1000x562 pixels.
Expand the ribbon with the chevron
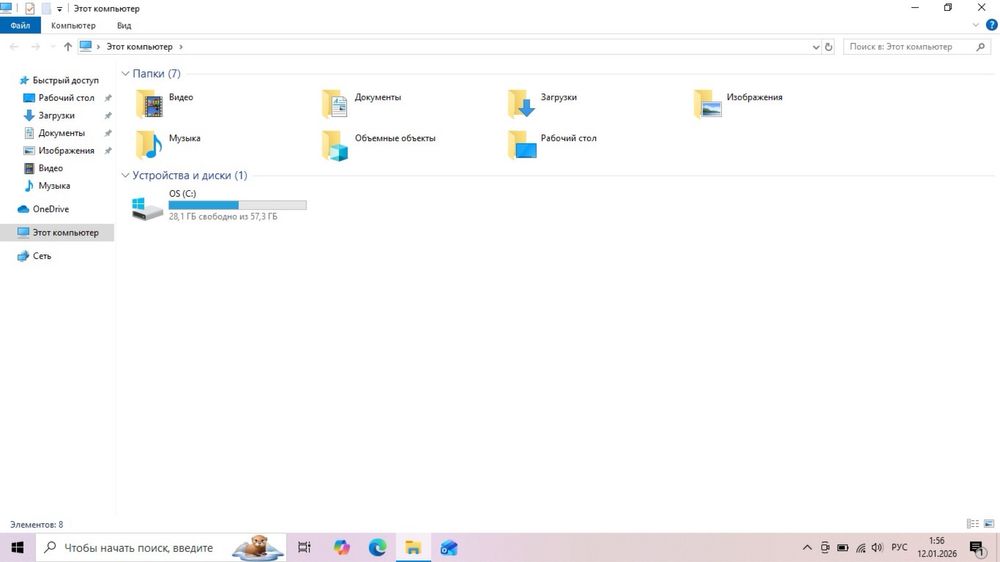(975, 25)
